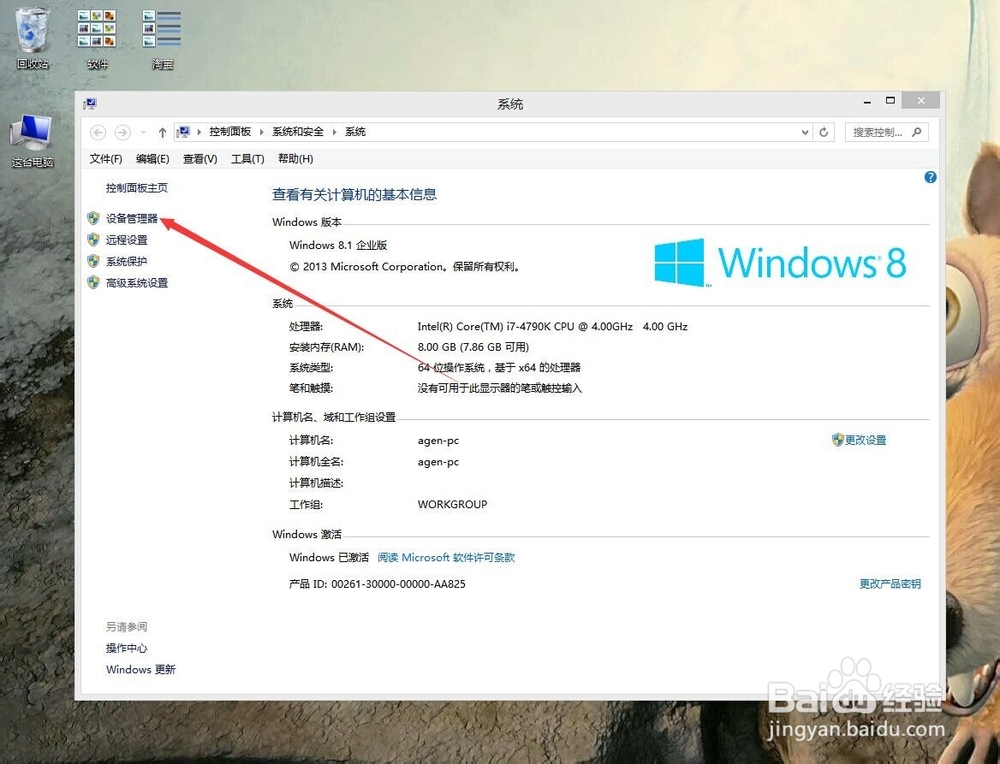Refresh the System page
Image resolution: width=1000 pixels, height=764 pixels.
[824, 132]
